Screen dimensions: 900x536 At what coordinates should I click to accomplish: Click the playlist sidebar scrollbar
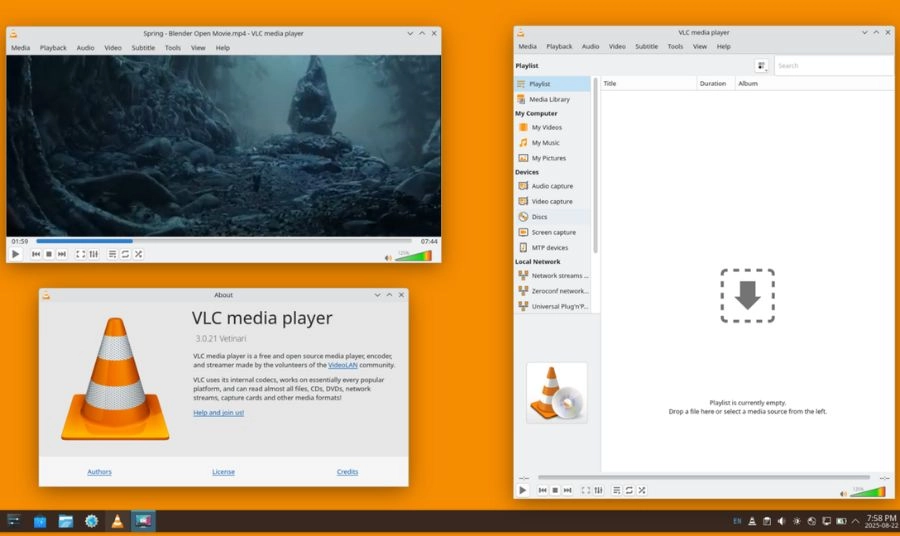595,165
